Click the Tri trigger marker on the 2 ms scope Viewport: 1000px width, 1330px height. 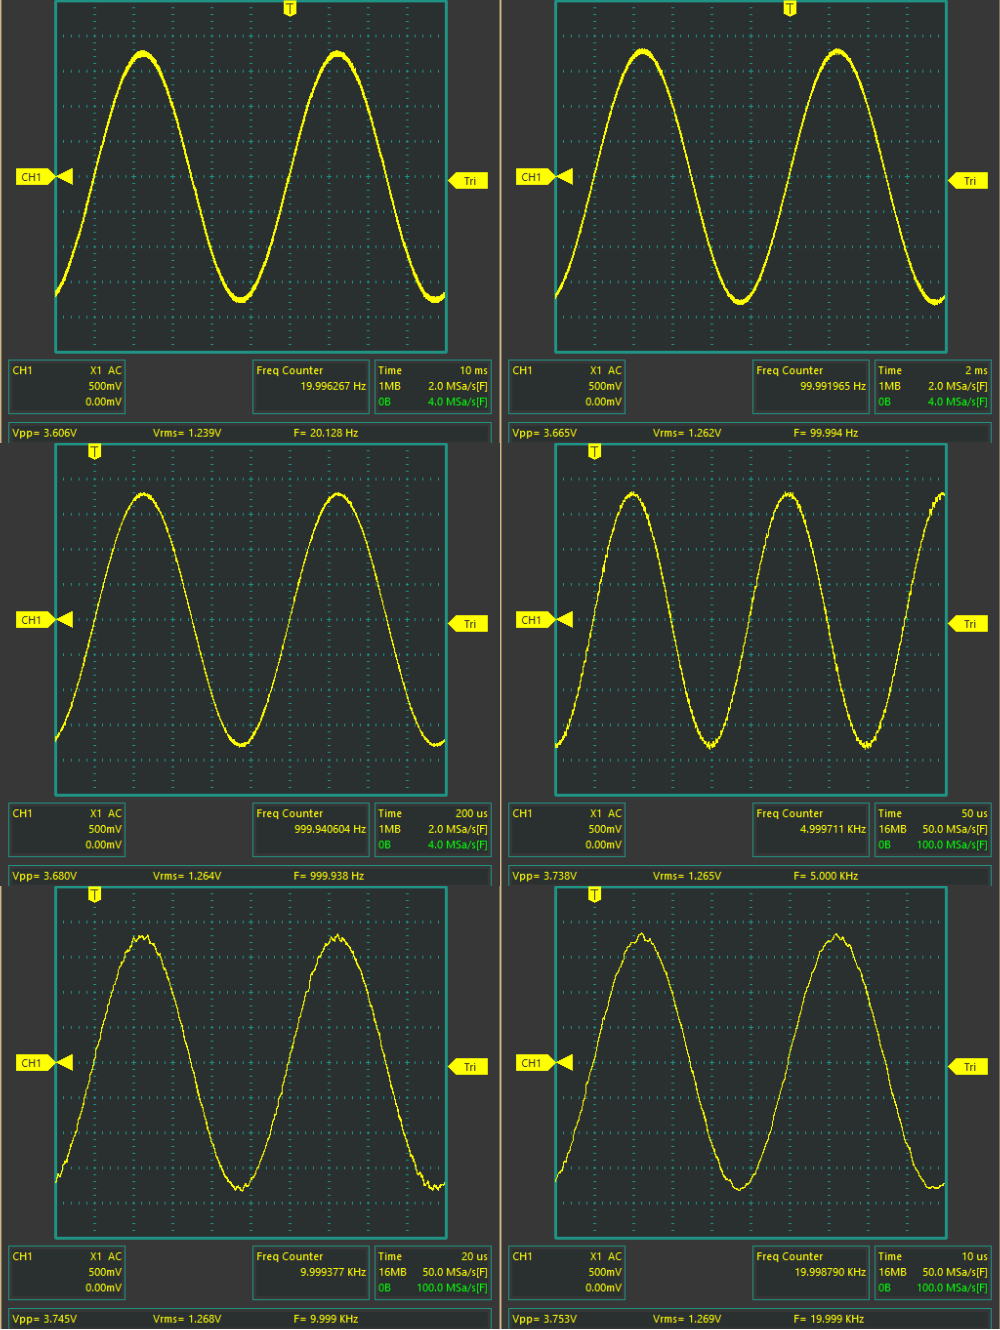click(968, 181)
